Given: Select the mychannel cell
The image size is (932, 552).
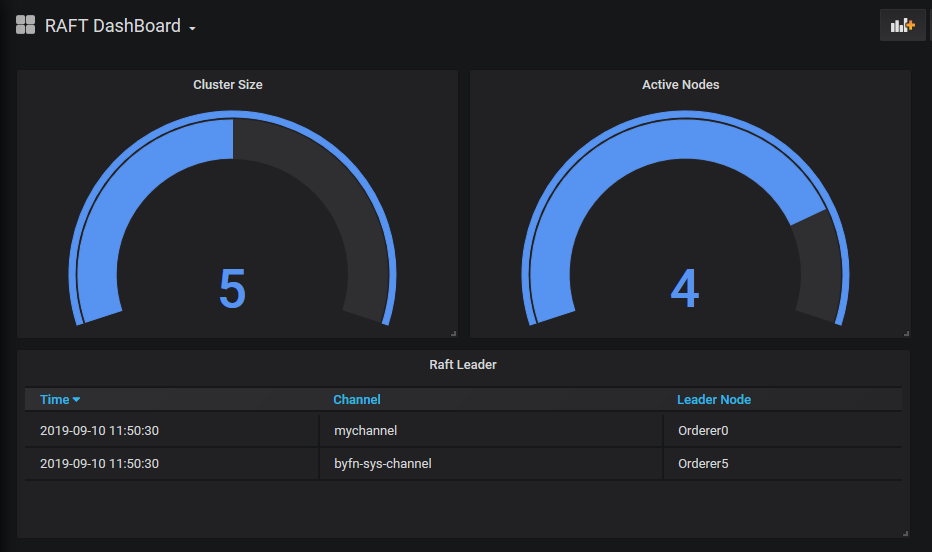Looking at the screenshot, I should tap(491, 431).
